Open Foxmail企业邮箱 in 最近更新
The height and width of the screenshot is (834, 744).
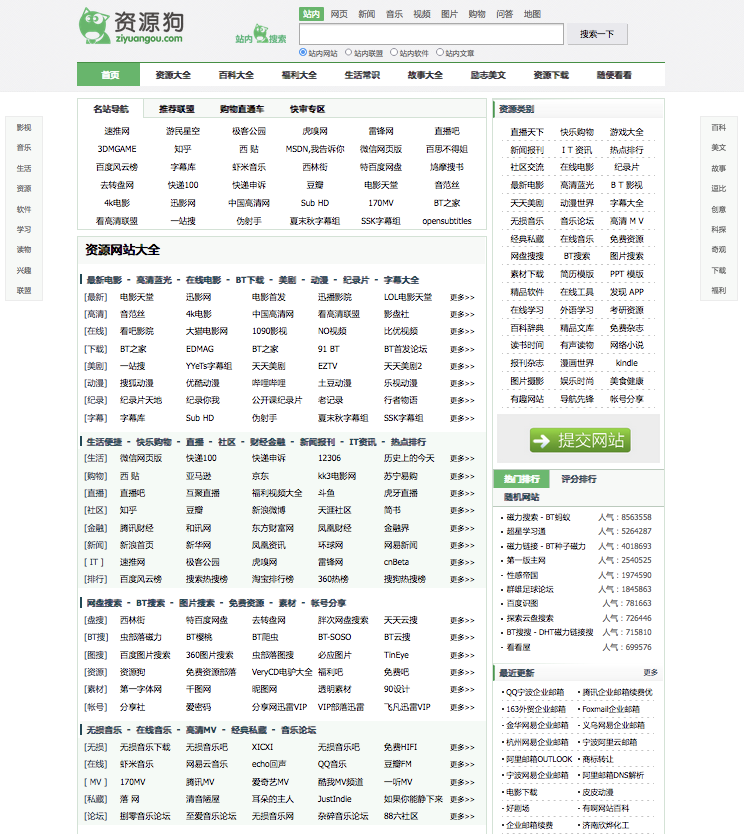(611, 709)
